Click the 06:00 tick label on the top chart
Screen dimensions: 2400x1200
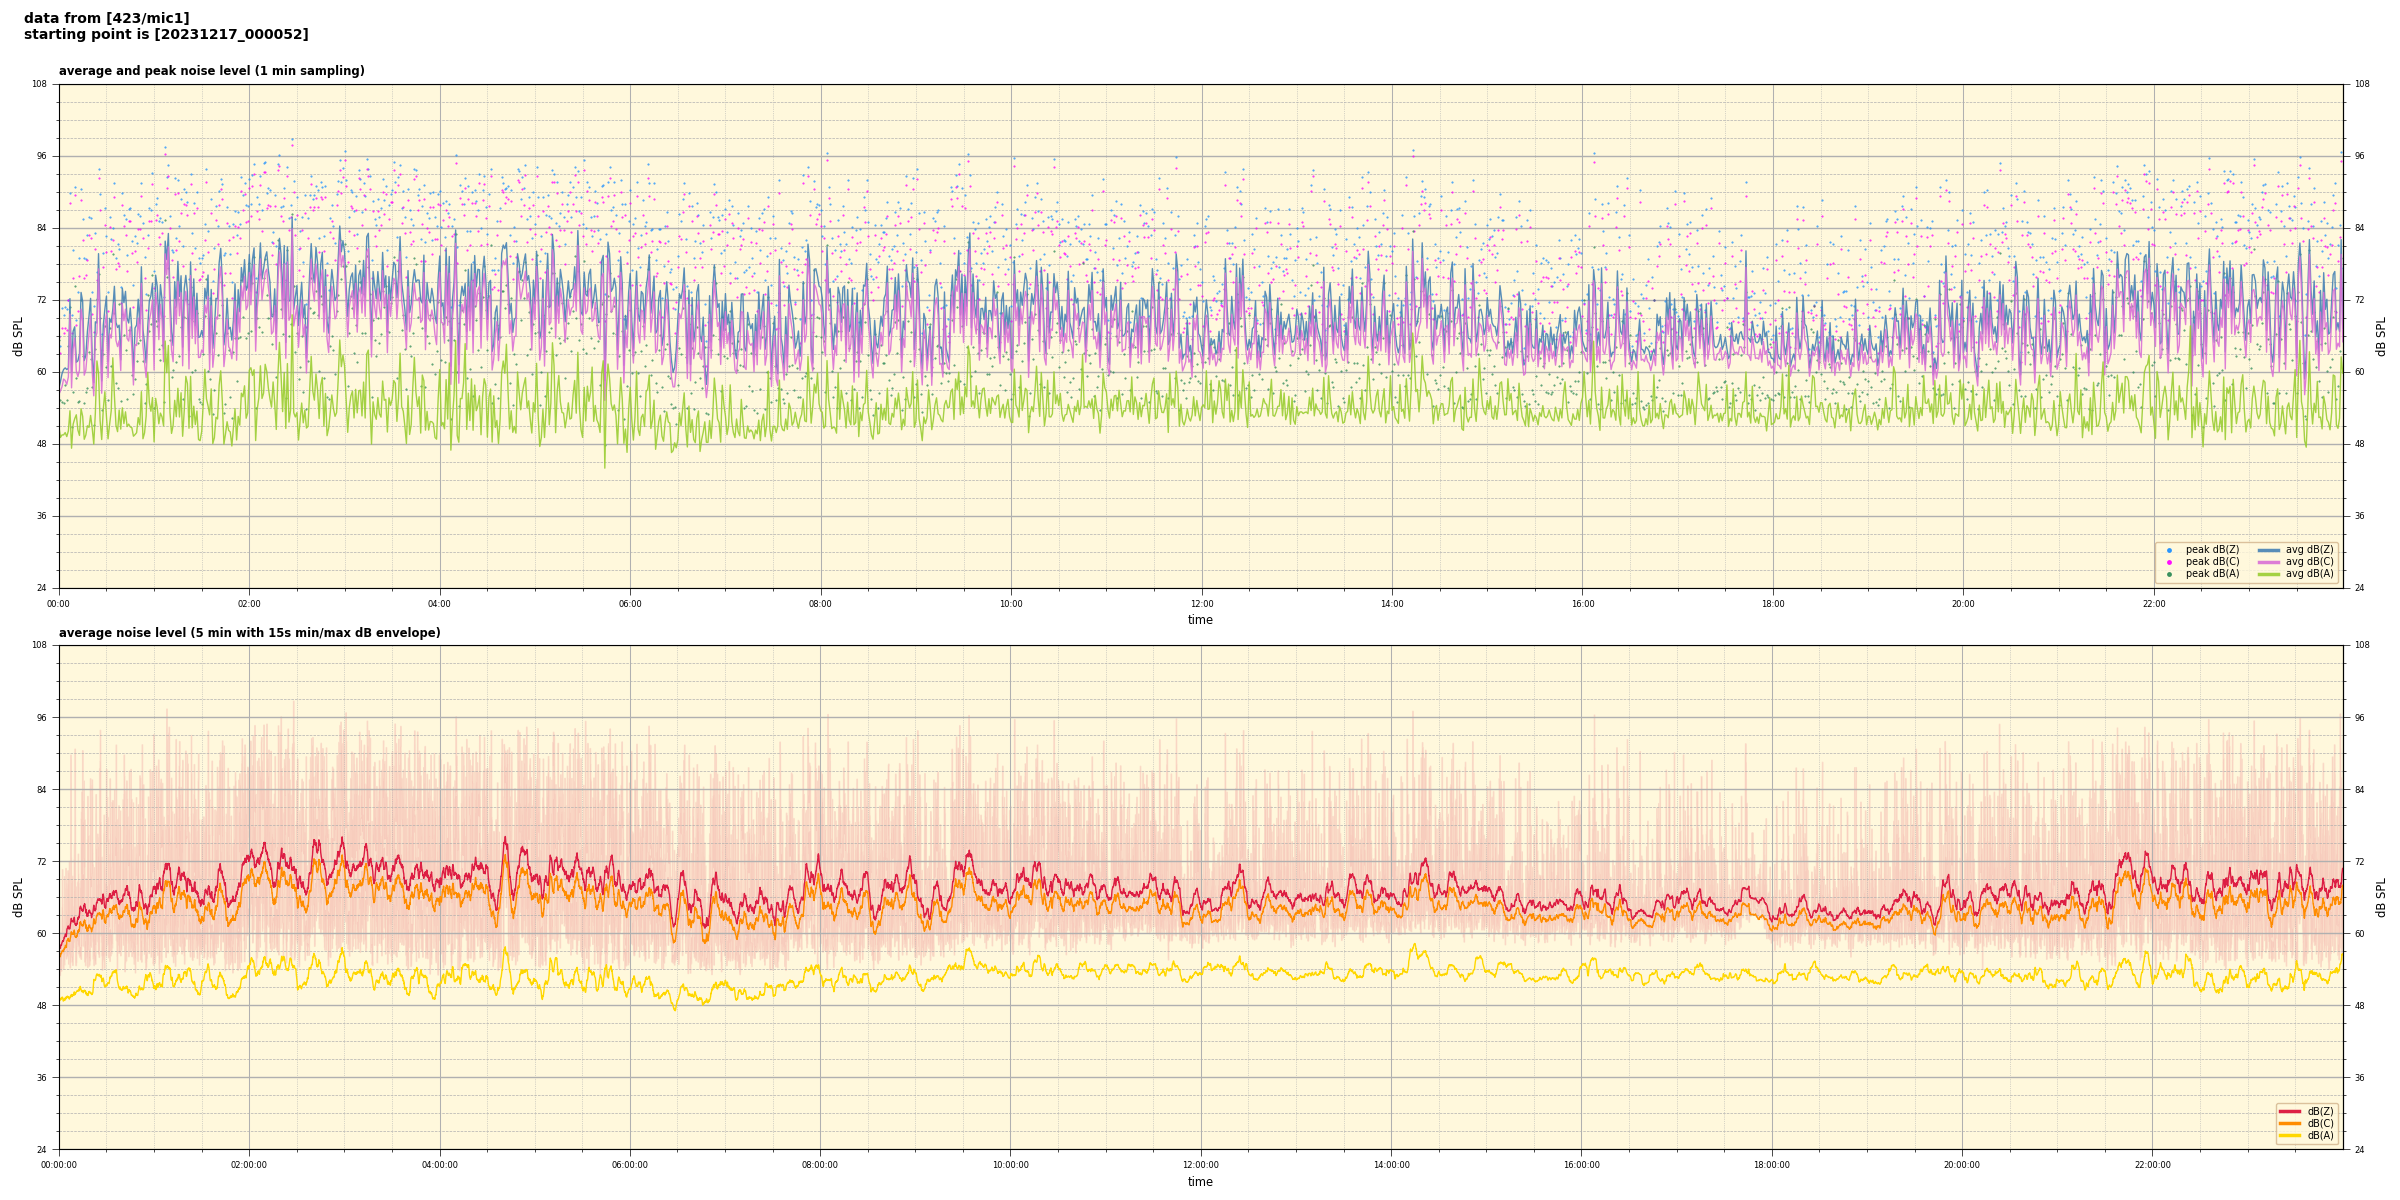[x=630, y=604]
